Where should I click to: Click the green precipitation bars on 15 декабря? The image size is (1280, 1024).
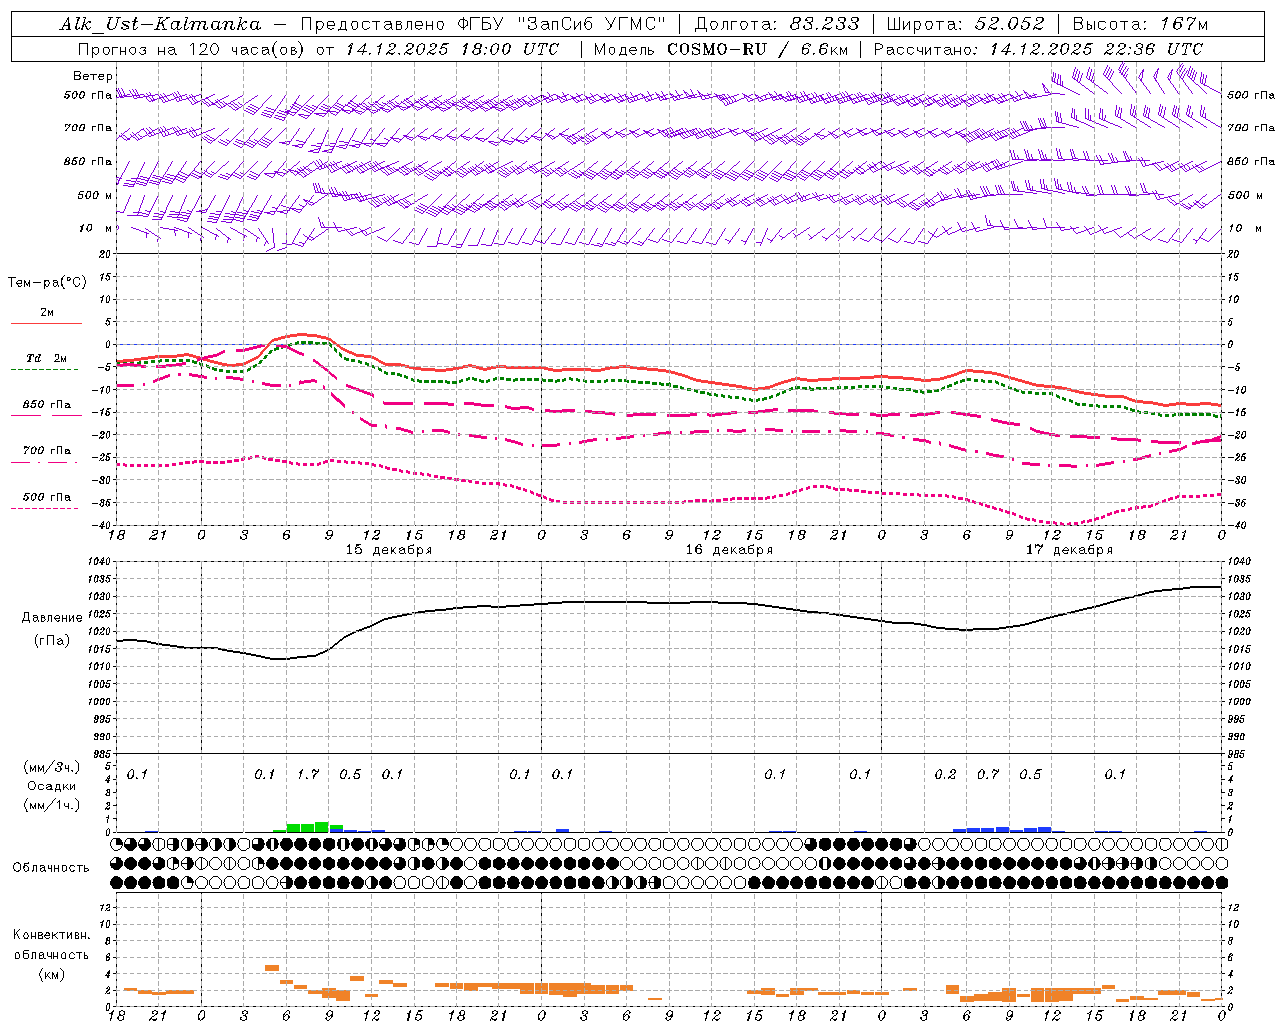[308, 826]
